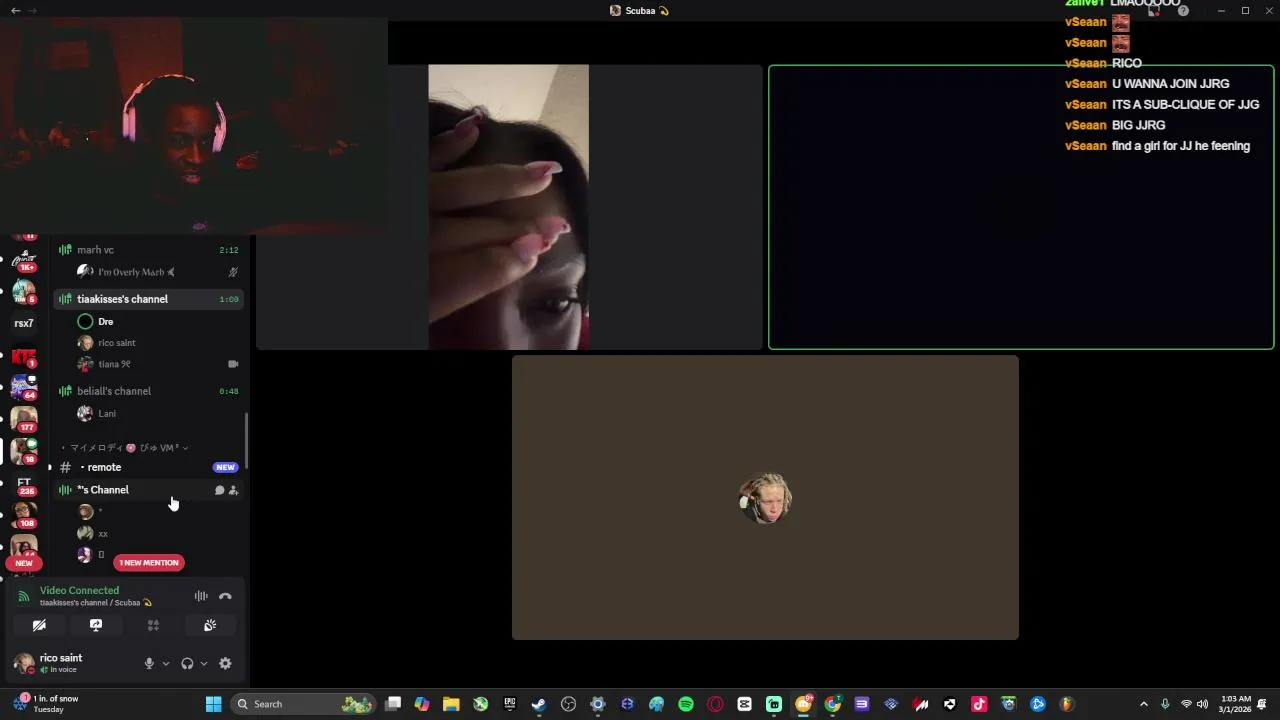
Task: Create invite for *'s Channel
Action: 234,490
